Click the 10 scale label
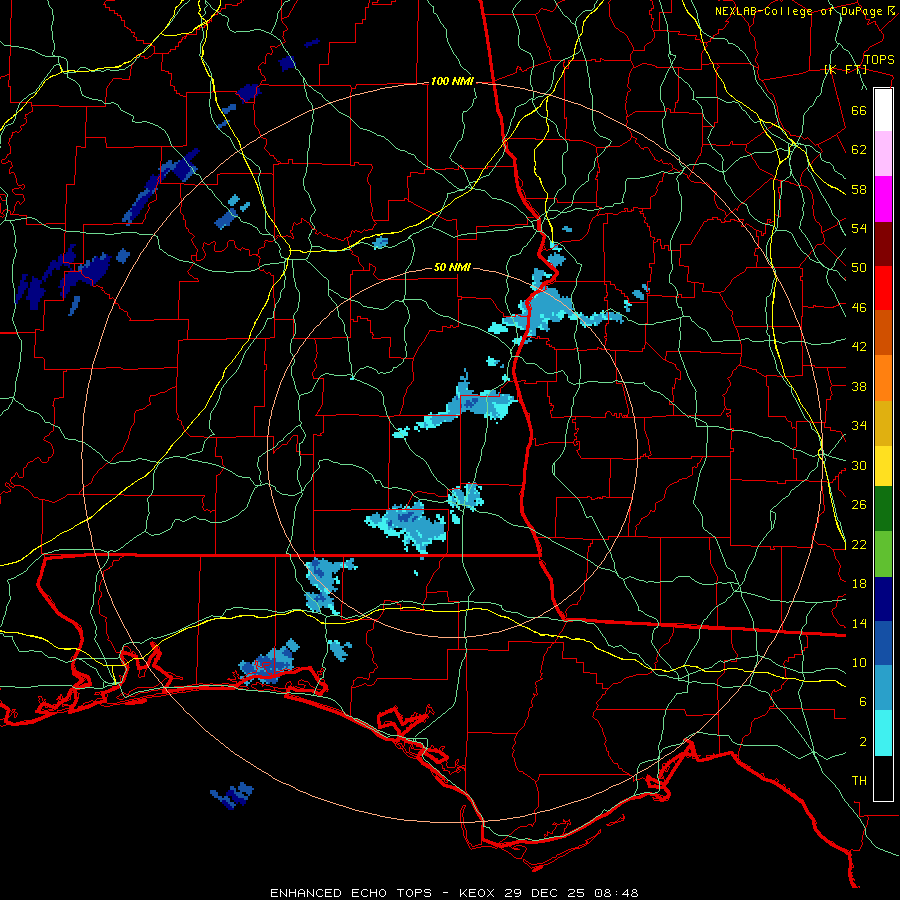 pos(859,663)
